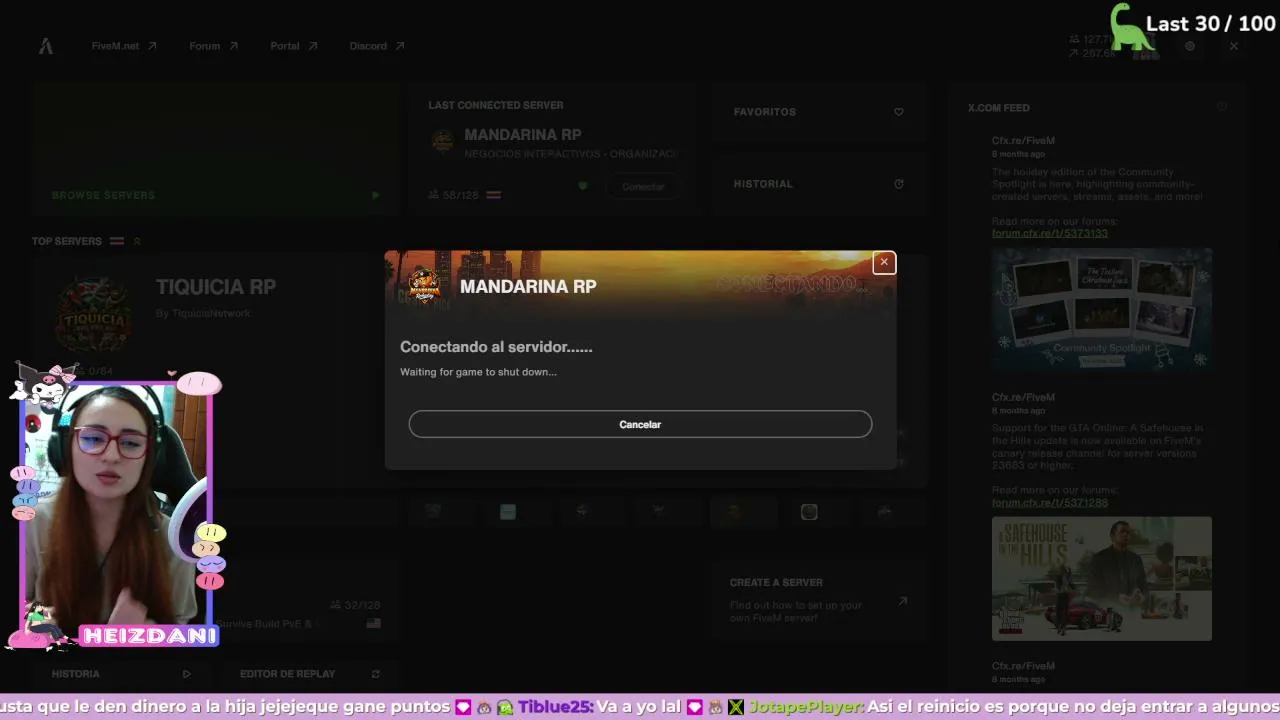Open the forum.cfx.re/t/5371288 link

tap(1050, 502)
